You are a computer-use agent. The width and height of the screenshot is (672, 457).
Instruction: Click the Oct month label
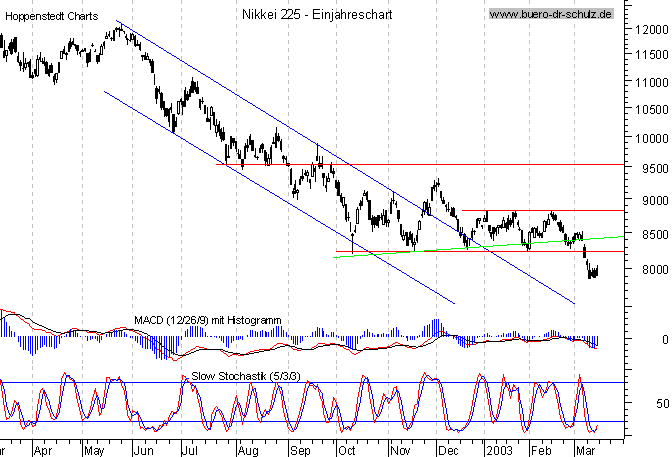(x=347, y=451)
